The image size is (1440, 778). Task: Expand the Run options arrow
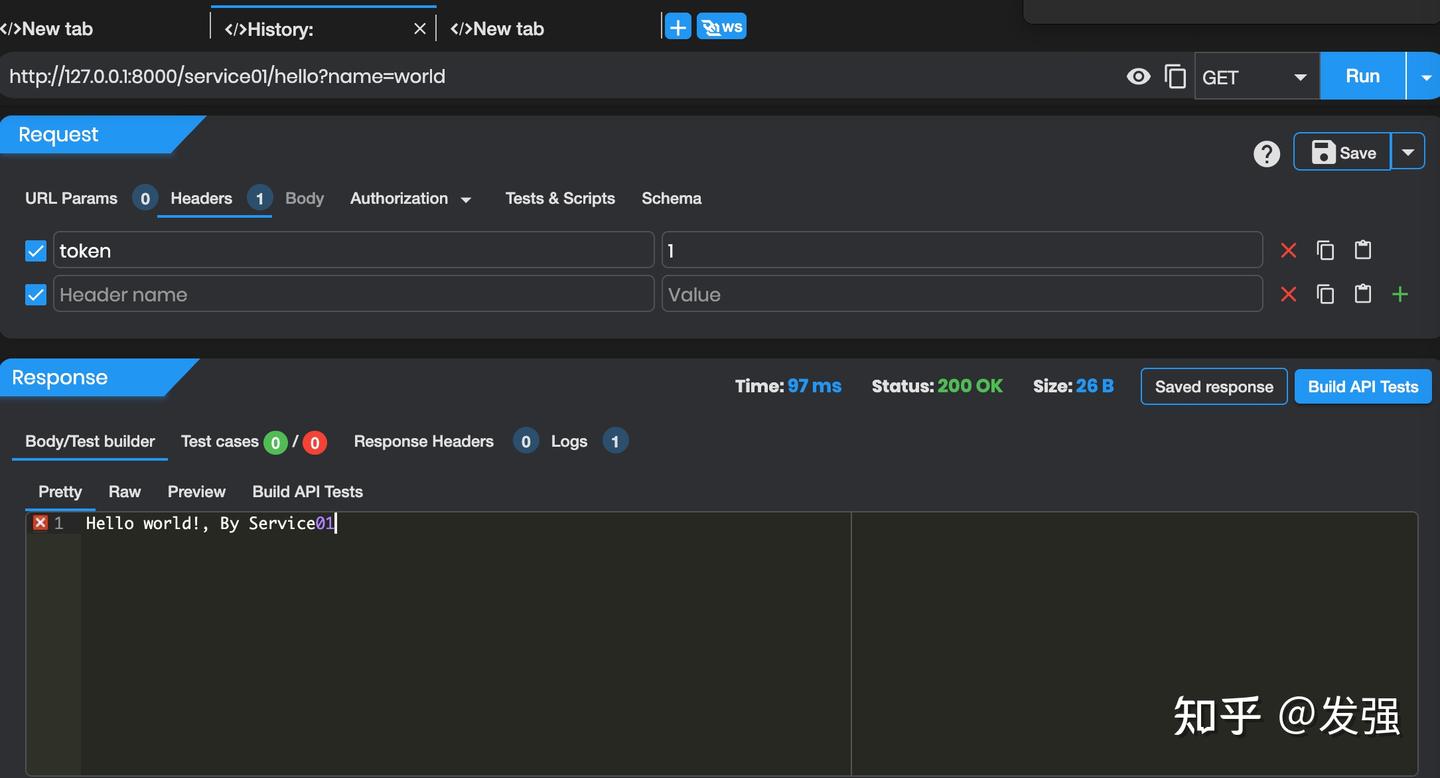click(x=1423, y=76)
